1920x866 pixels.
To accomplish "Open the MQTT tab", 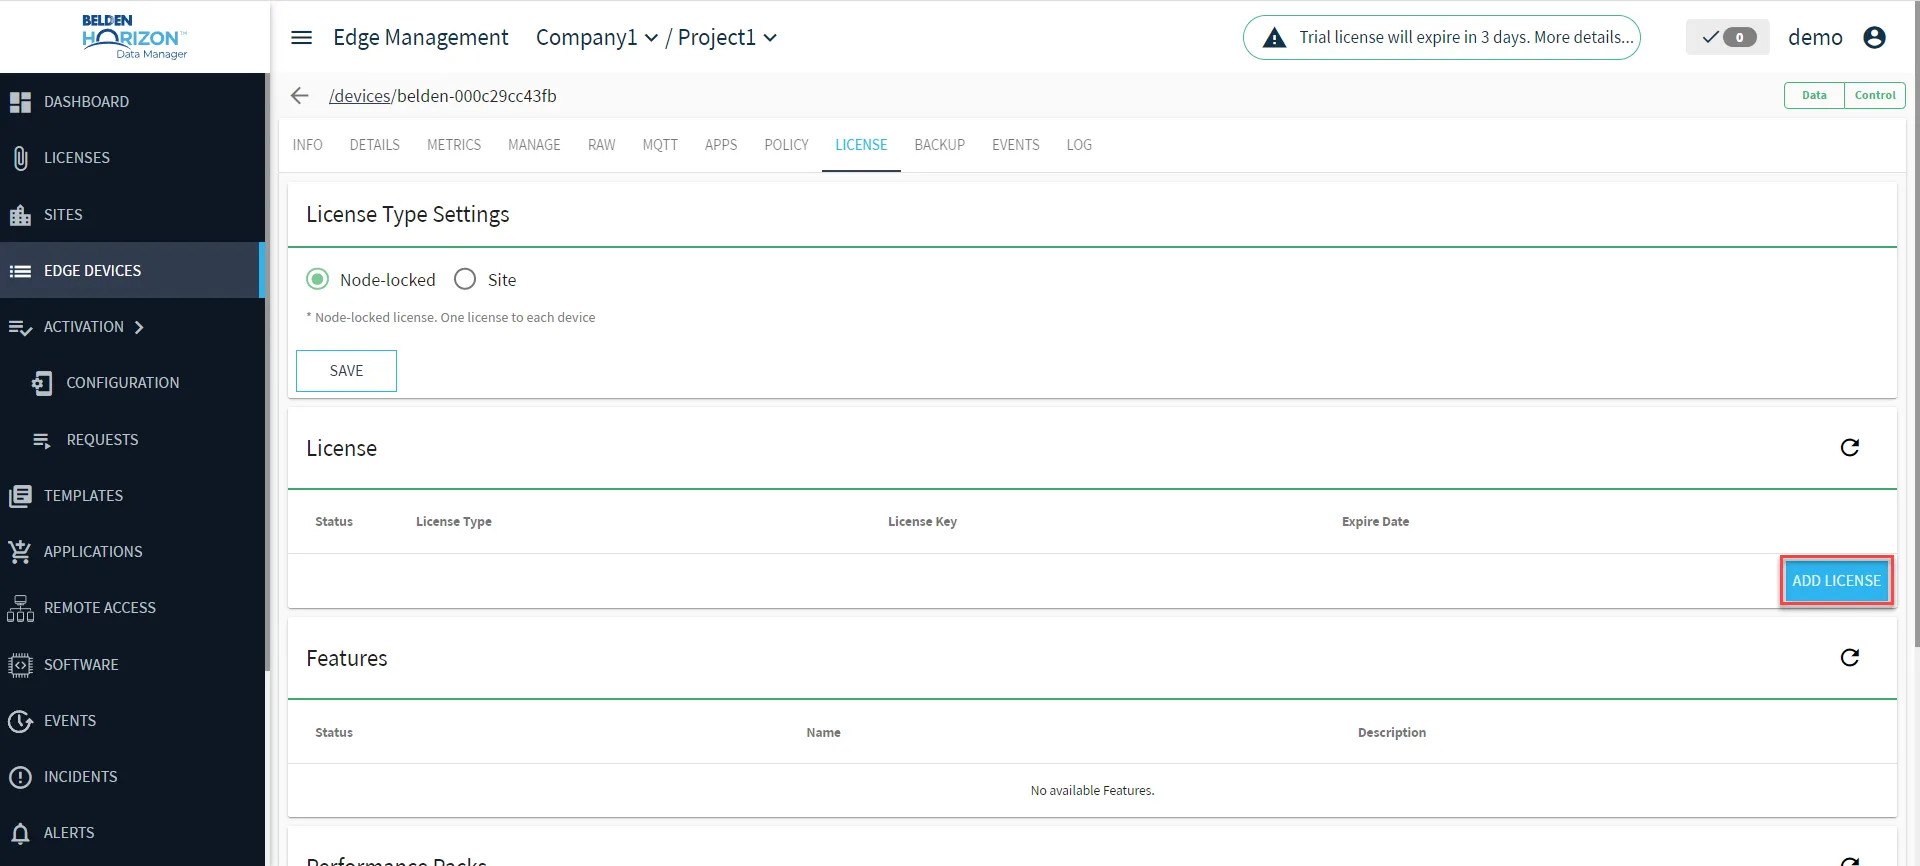I will [660, 146].
